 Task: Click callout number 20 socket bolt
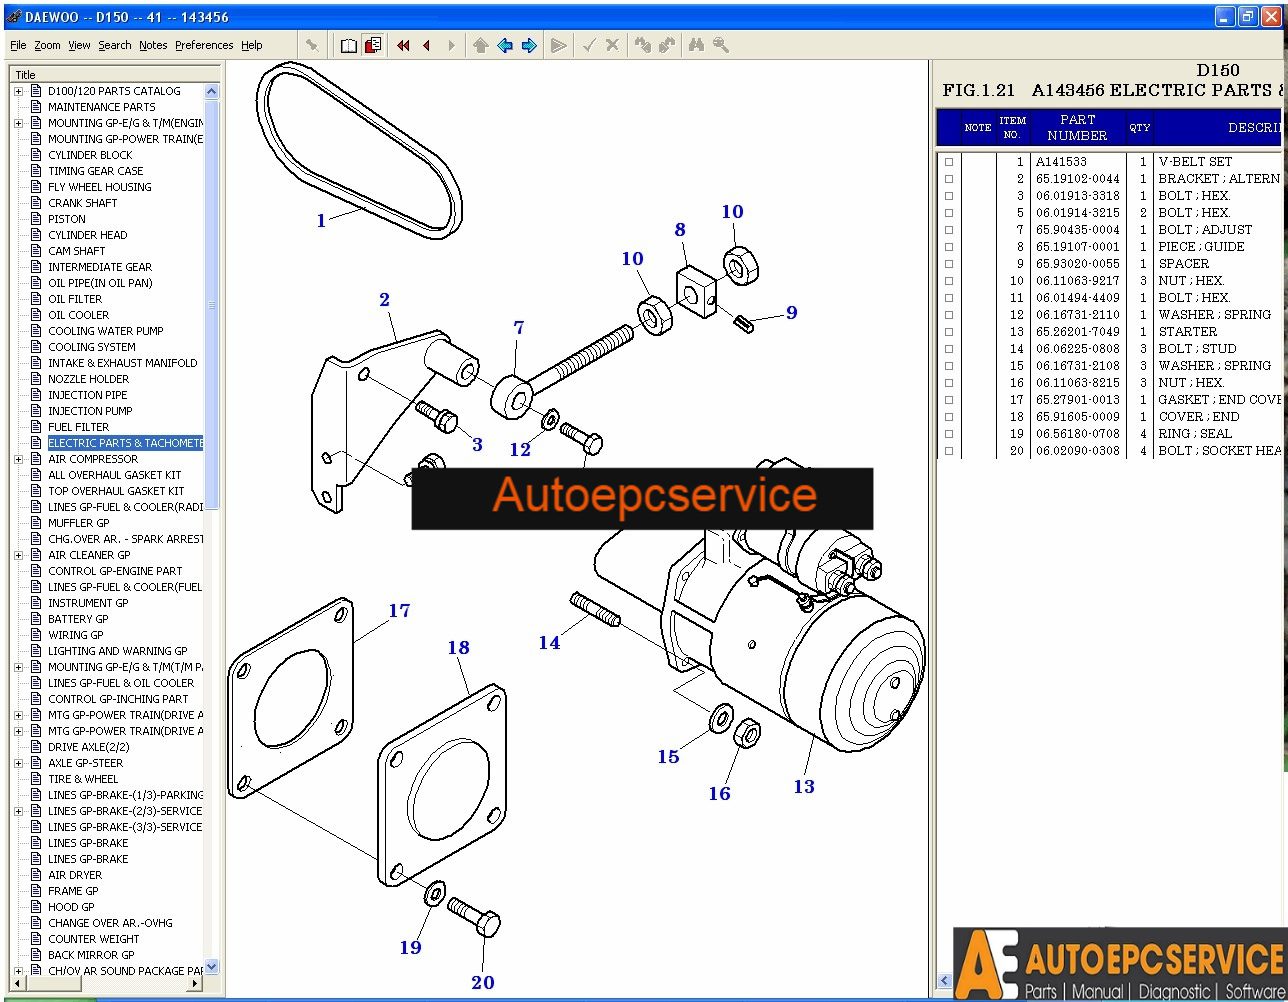[483, 983]
